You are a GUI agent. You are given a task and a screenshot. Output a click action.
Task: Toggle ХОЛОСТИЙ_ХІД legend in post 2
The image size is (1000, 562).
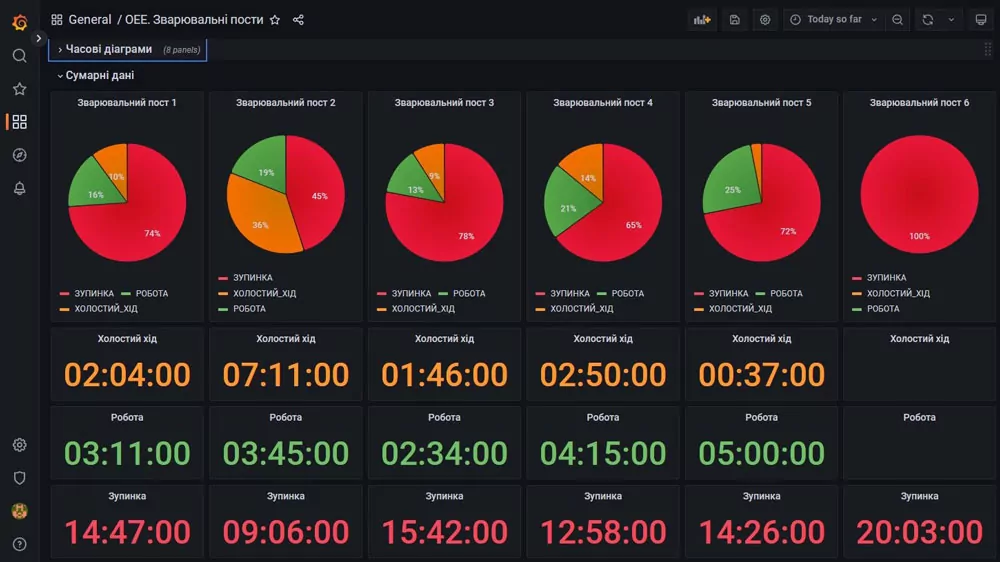[x=265, y=293]
